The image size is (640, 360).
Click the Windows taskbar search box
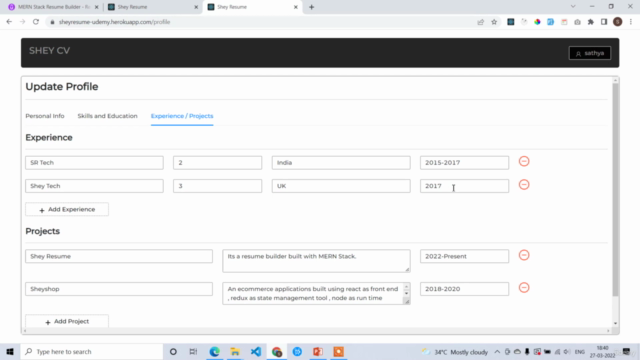pyautogui.click(x=91, y=351)
